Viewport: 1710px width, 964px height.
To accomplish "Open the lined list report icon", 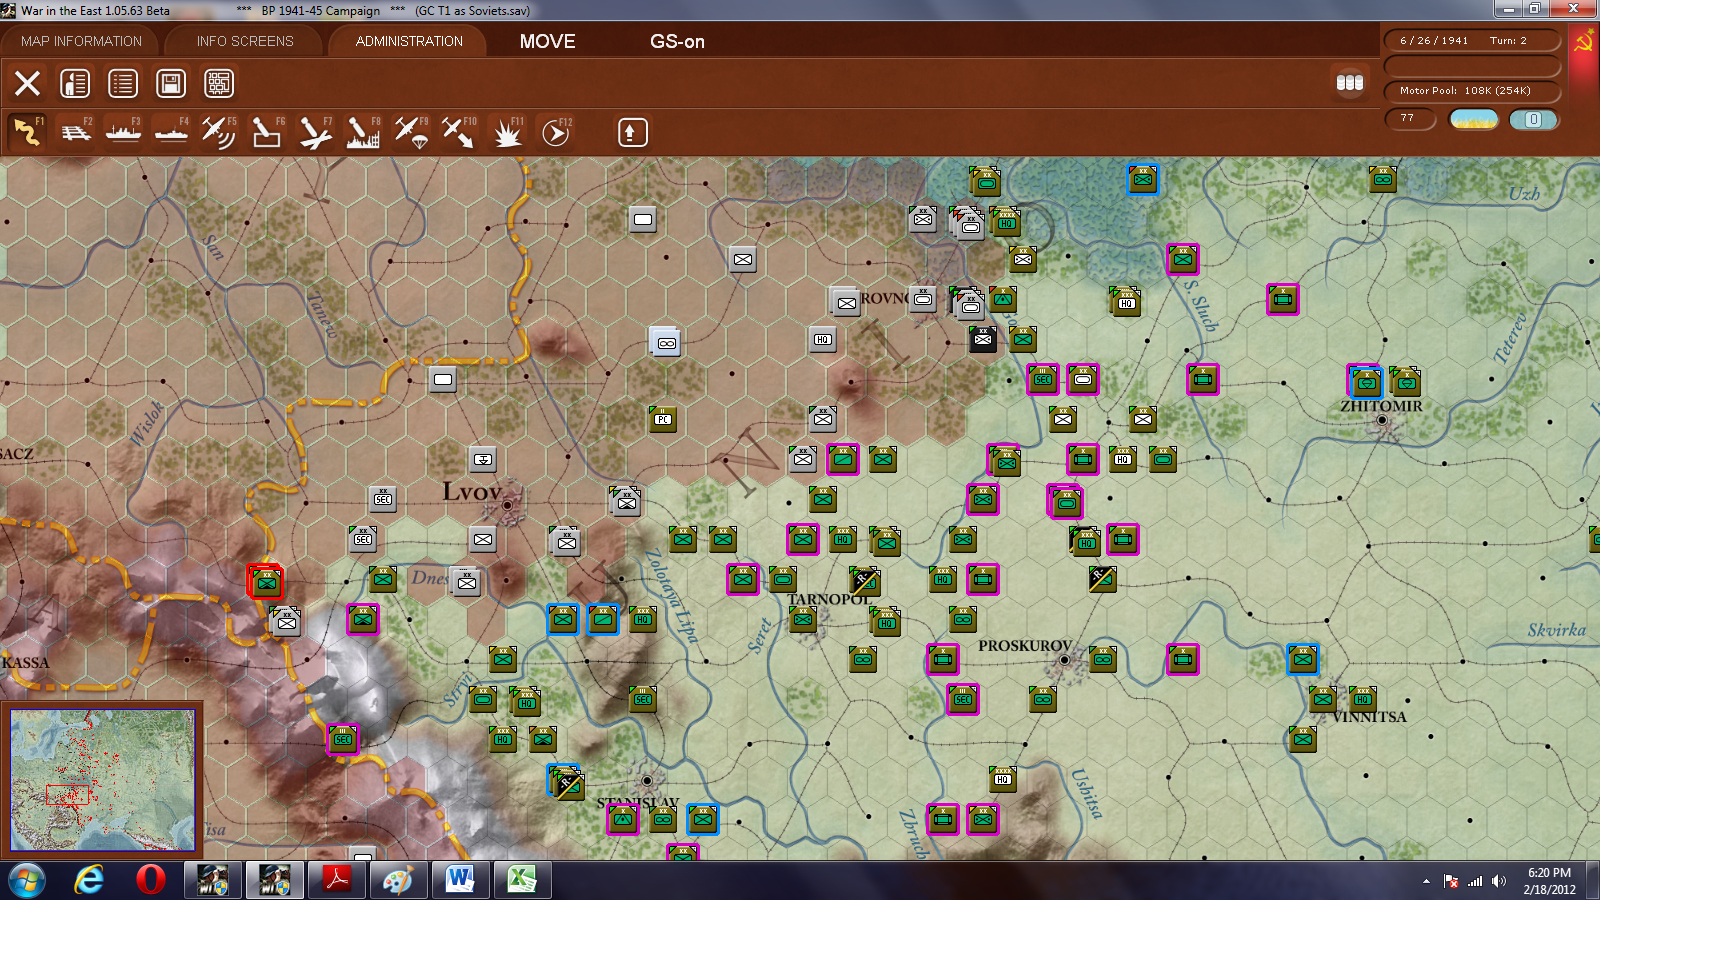I will 123,83.
